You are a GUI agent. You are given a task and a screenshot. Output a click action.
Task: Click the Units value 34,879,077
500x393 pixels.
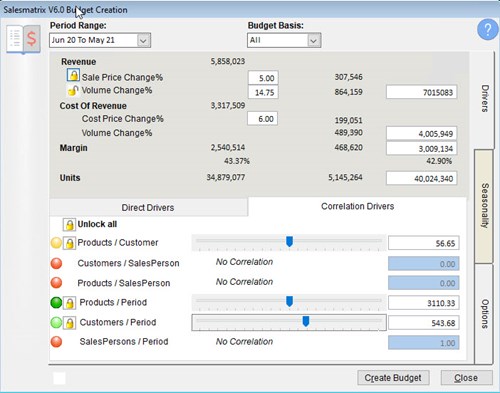click(226, 177)
